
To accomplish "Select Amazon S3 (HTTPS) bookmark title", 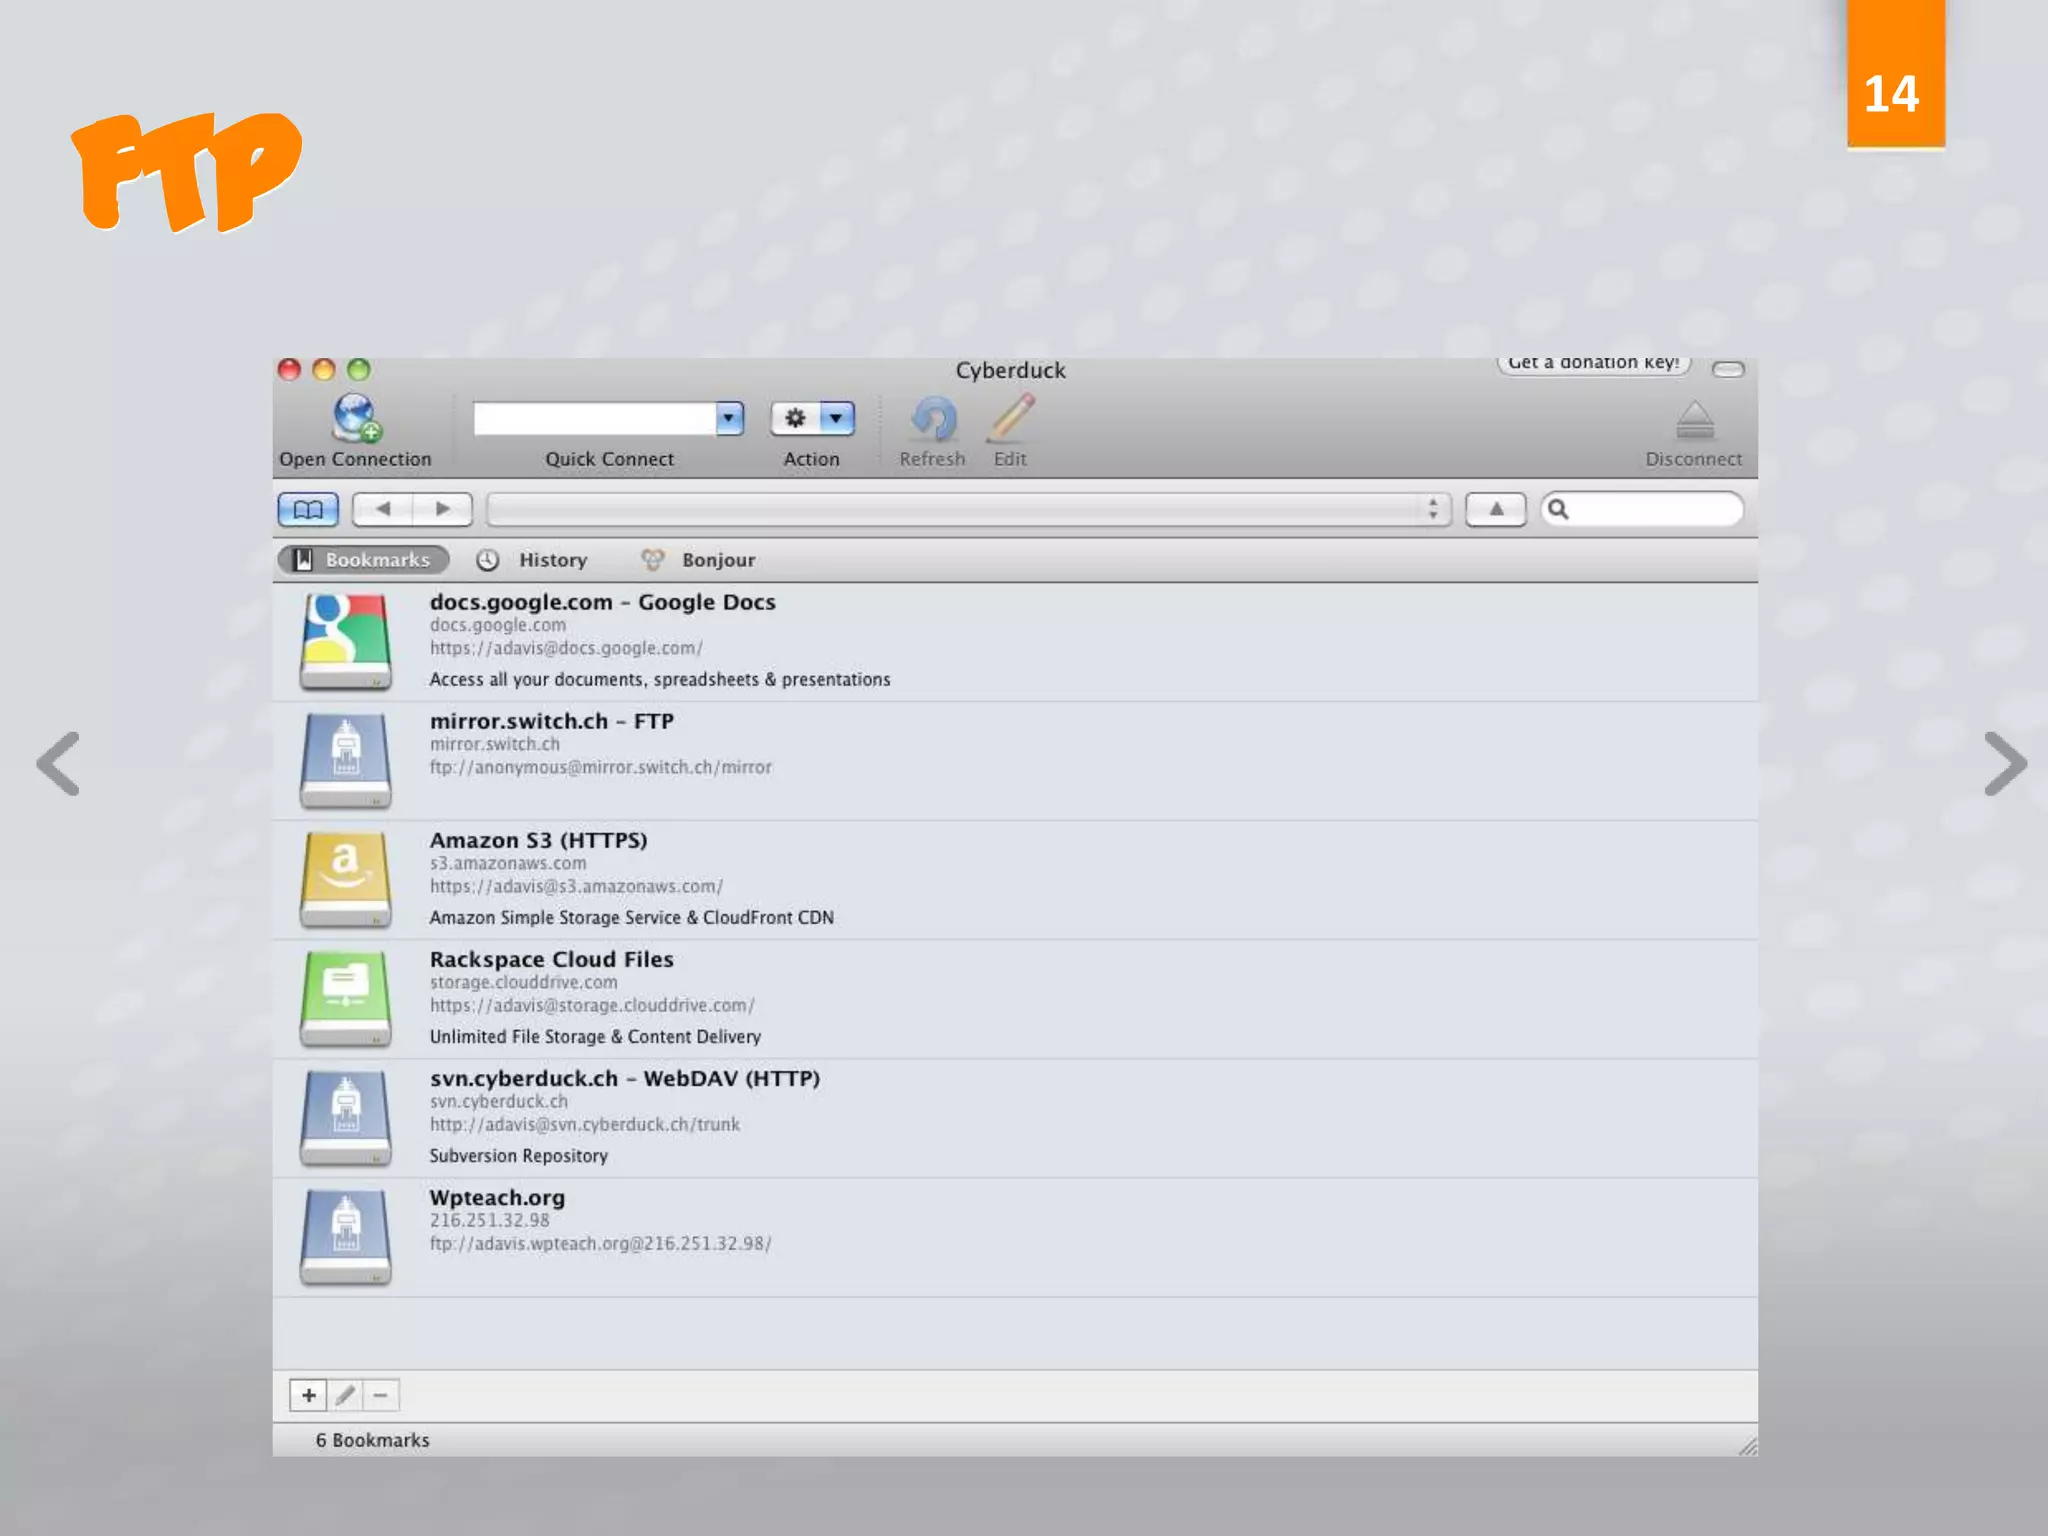I will (539, 840).
